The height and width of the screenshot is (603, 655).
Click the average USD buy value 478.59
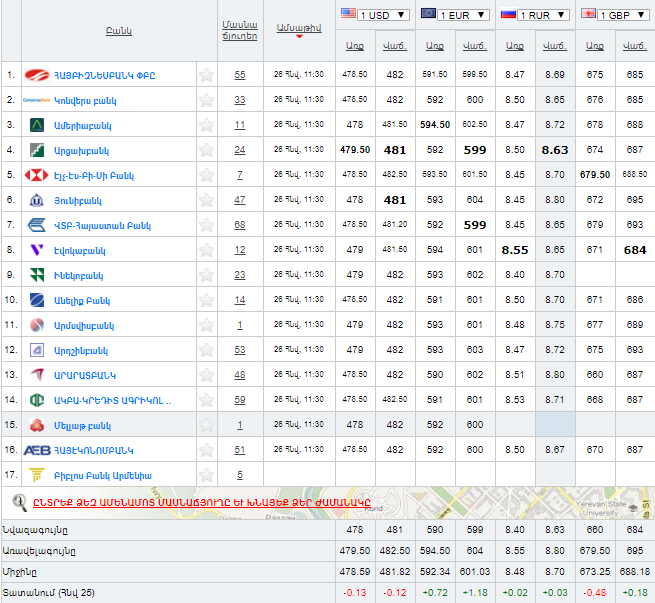355,572
